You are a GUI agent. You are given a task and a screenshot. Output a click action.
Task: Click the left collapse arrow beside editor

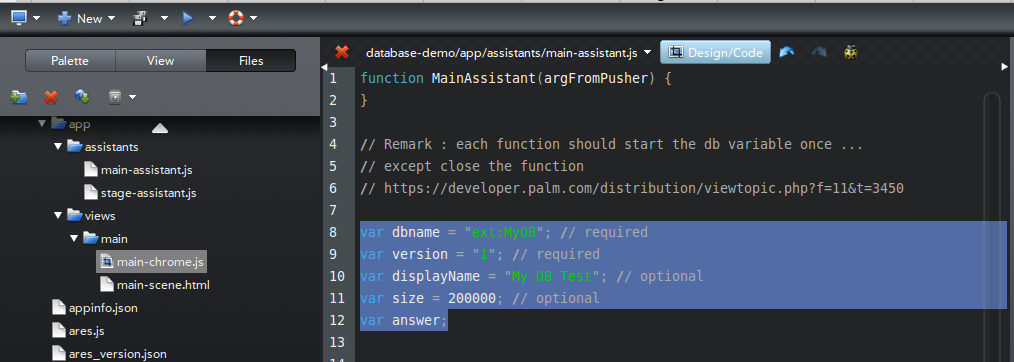click(x=324, y=67)
